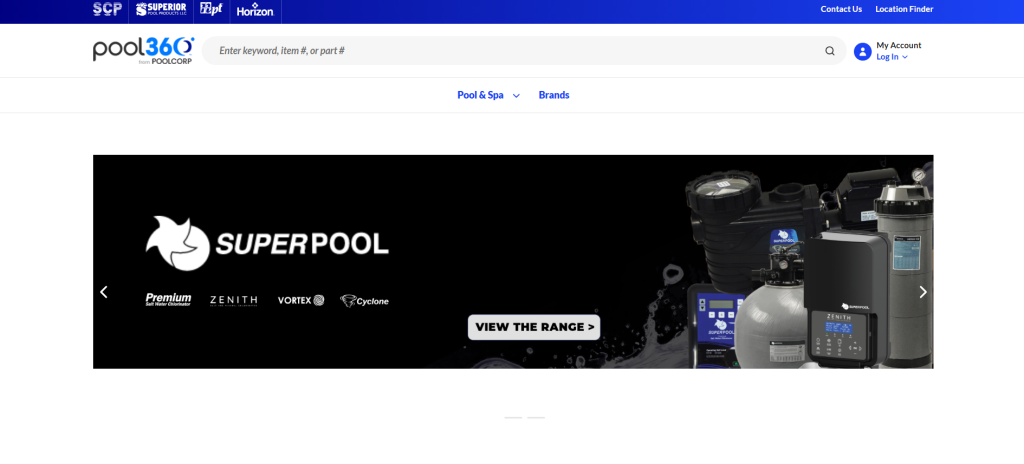Show previous banner slide arrow
The height and width of the screenshot is (464, 1024).
[x=104, y=292]
